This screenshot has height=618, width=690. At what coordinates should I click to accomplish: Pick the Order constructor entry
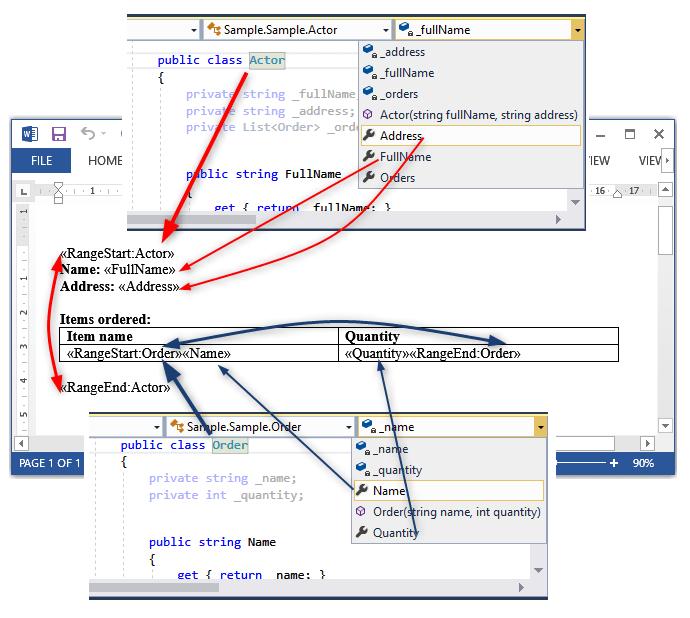456,512
